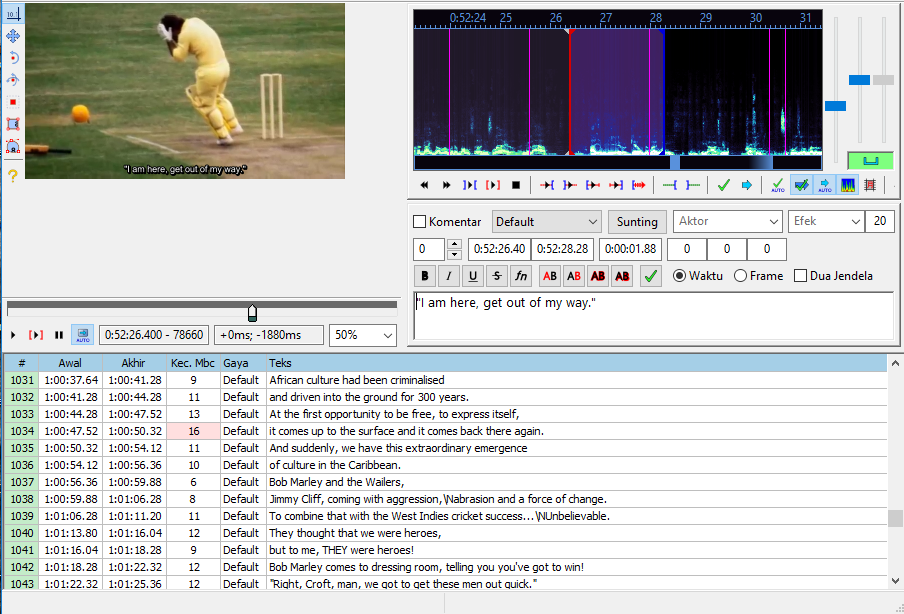Viewport: 904px width, 614px height.
Task: Toggle bold formatting in the edit bar
Action: tap(426, 276)
